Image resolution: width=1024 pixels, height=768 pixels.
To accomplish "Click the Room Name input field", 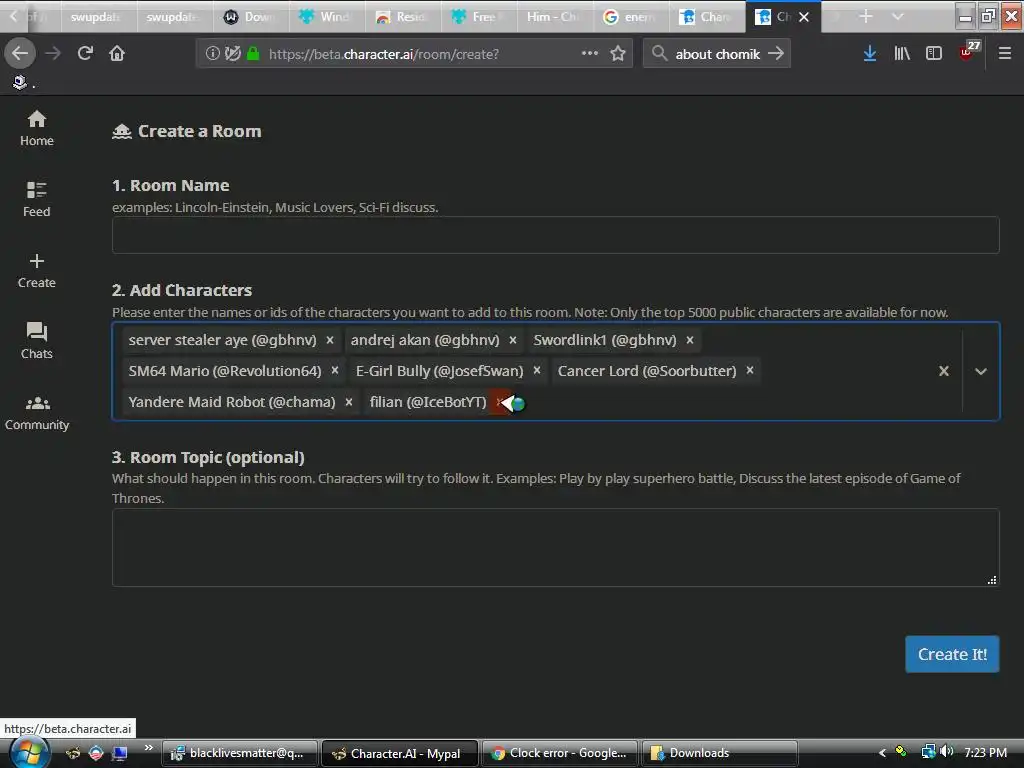I will click(x=556, y=235).
